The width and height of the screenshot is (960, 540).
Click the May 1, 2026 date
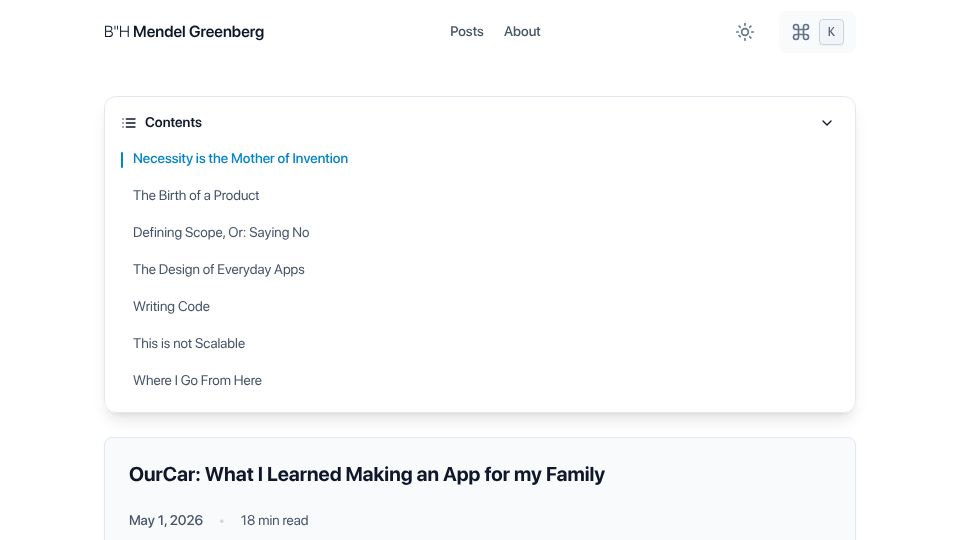point(166,520)
